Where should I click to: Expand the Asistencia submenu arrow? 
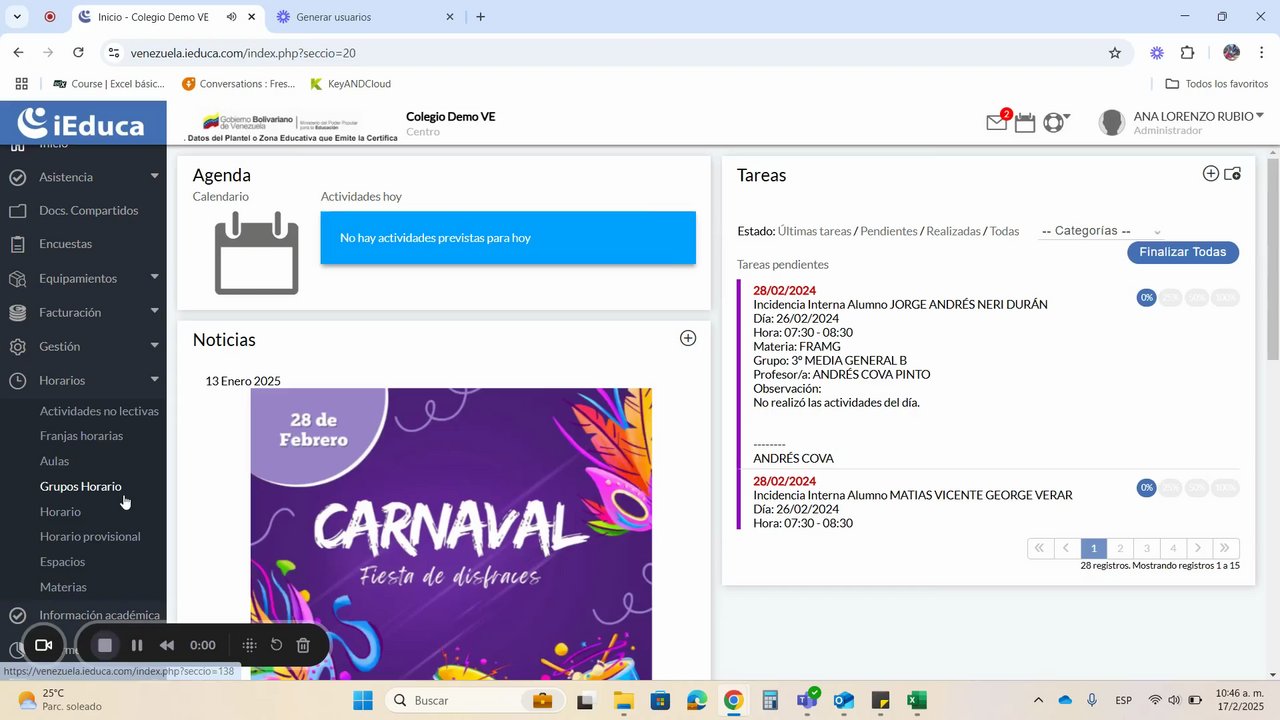pos(155,176)
